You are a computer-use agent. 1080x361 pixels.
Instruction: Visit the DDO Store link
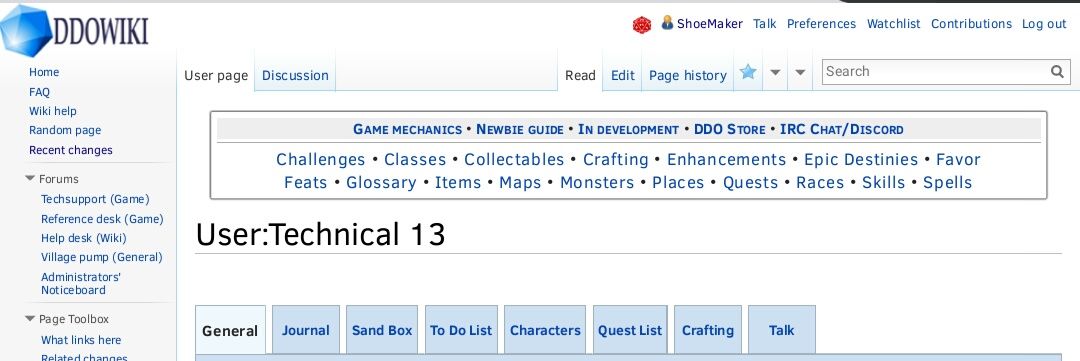pyautogui.click(x=729, y=130)
